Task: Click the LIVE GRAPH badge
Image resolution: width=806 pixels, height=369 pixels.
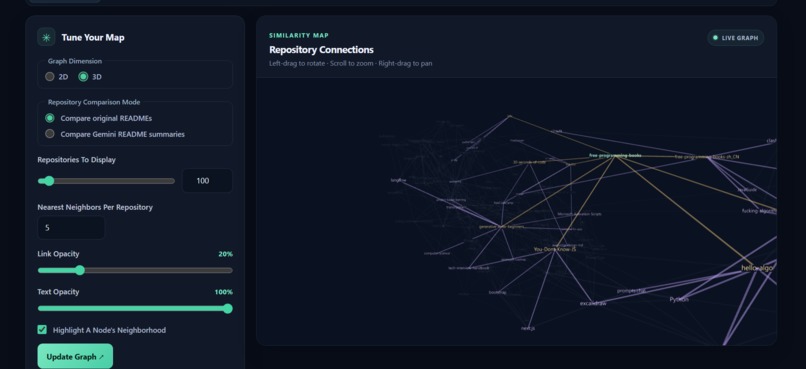Action: (x=736, y=38)
